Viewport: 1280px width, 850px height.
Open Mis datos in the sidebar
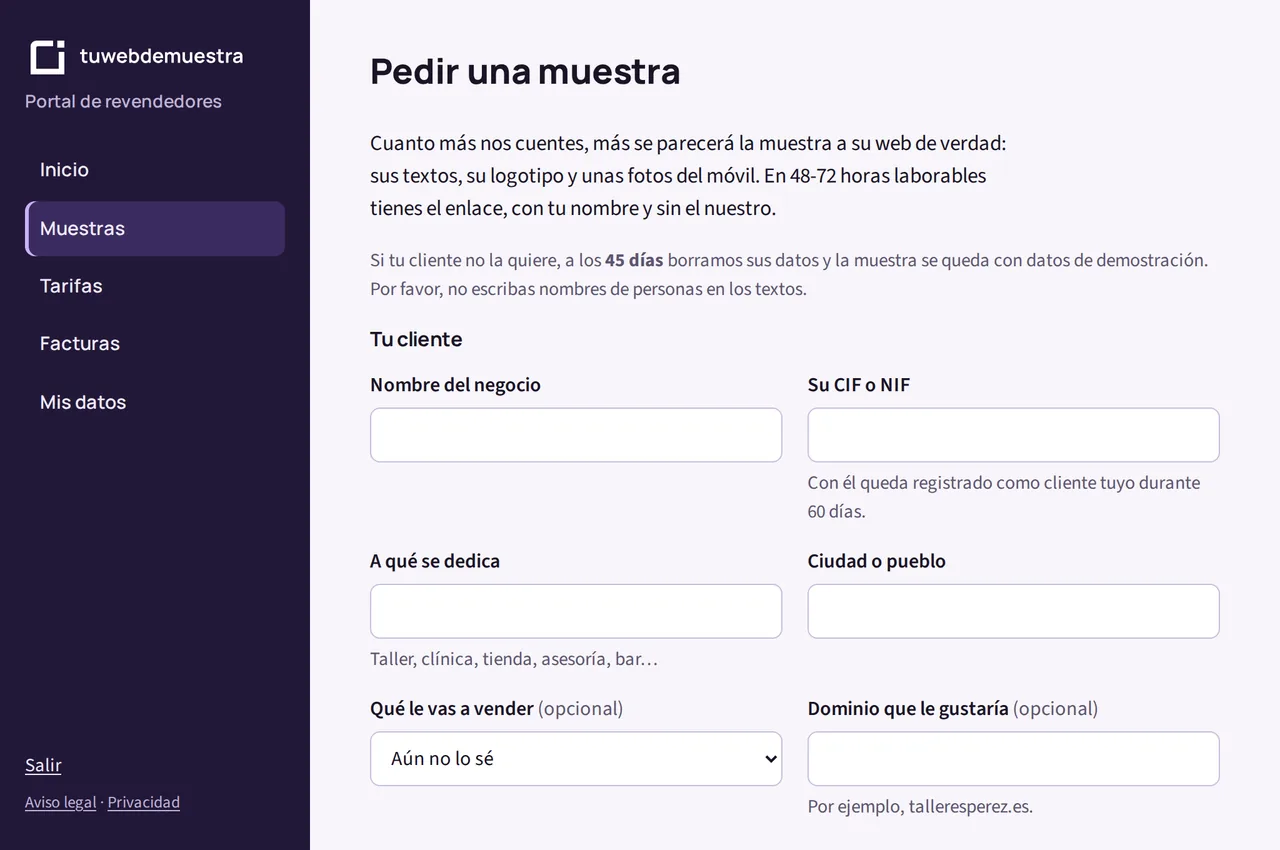pyautogui.click(x=155, y=402)
